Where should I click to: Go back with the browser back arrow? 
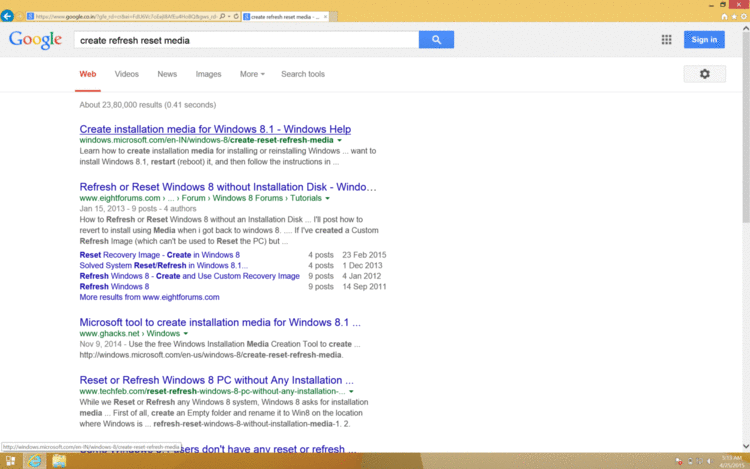tap(7, 16)
